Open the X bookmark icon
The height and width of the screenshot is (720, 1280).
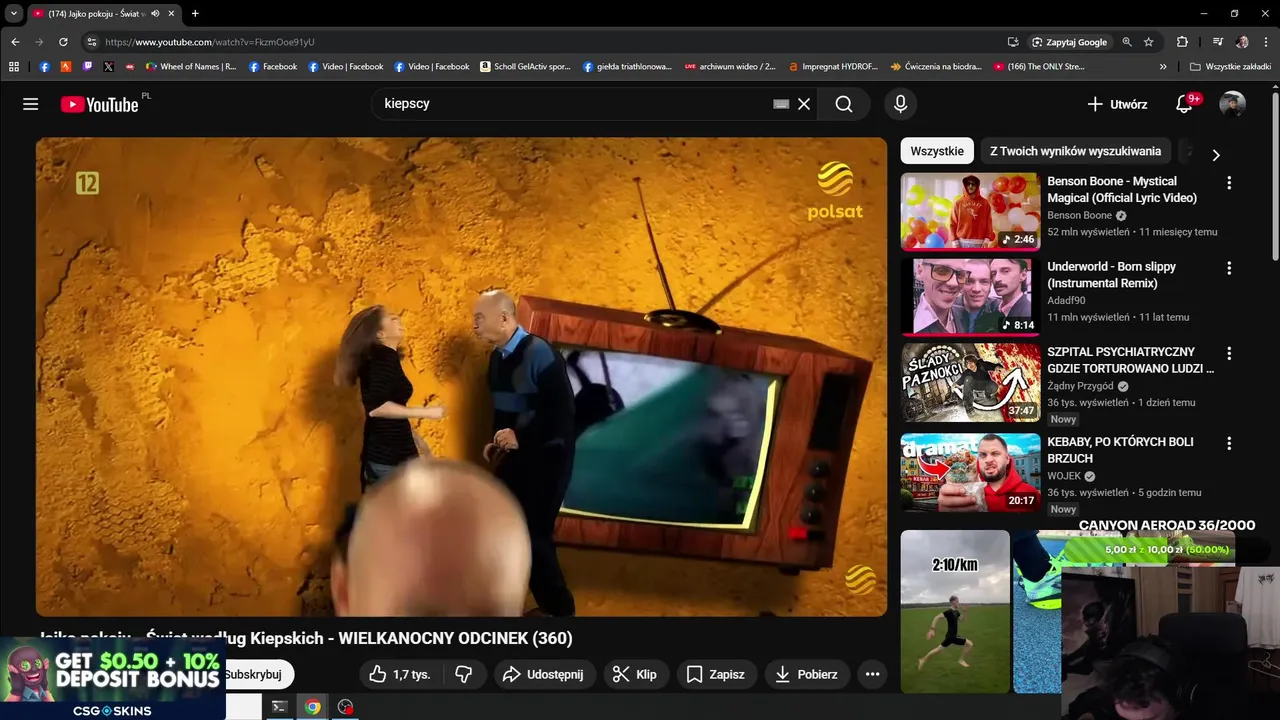[108, 67]
